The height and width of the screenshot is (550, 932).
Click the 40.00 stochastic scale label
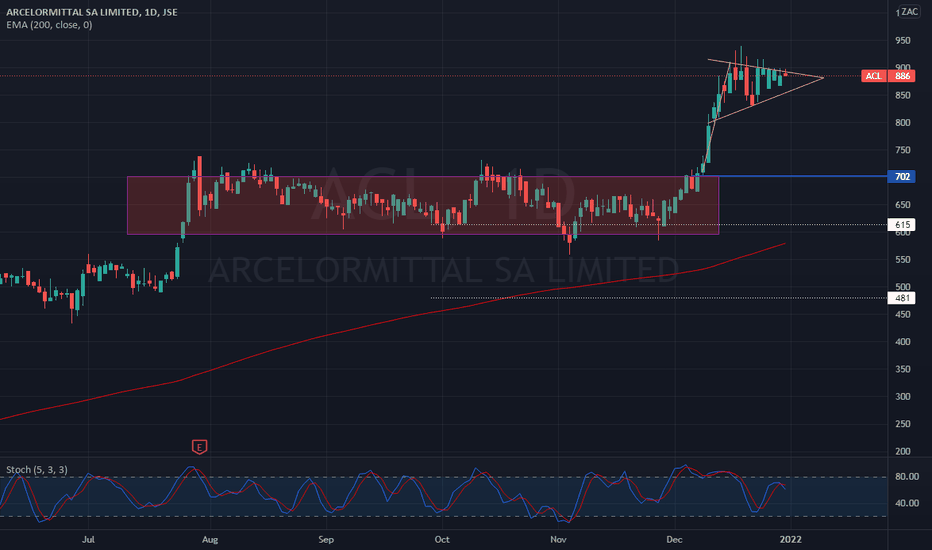point(907,503)
